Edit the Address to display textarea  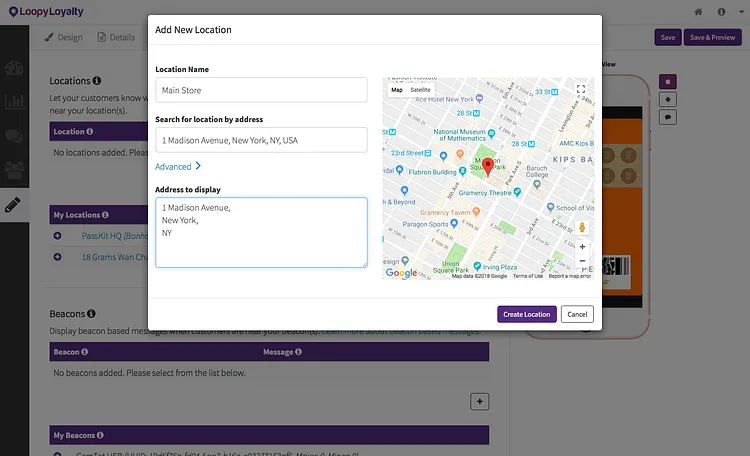261,233
